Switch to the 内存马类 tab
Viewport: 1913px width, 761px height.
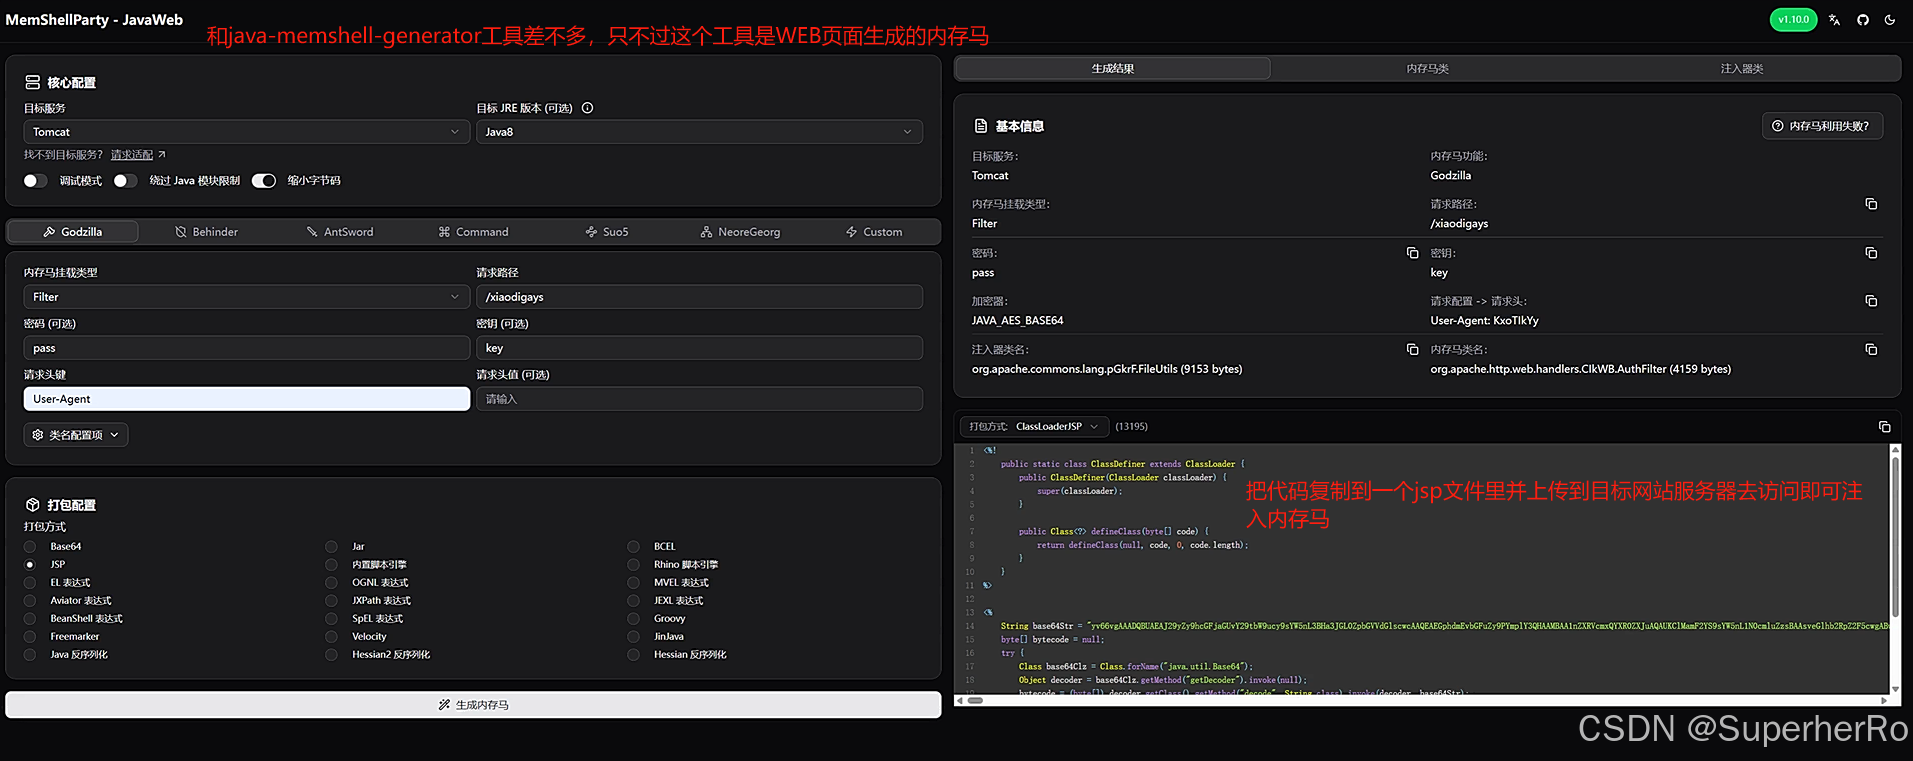(x=1427, y=68)
